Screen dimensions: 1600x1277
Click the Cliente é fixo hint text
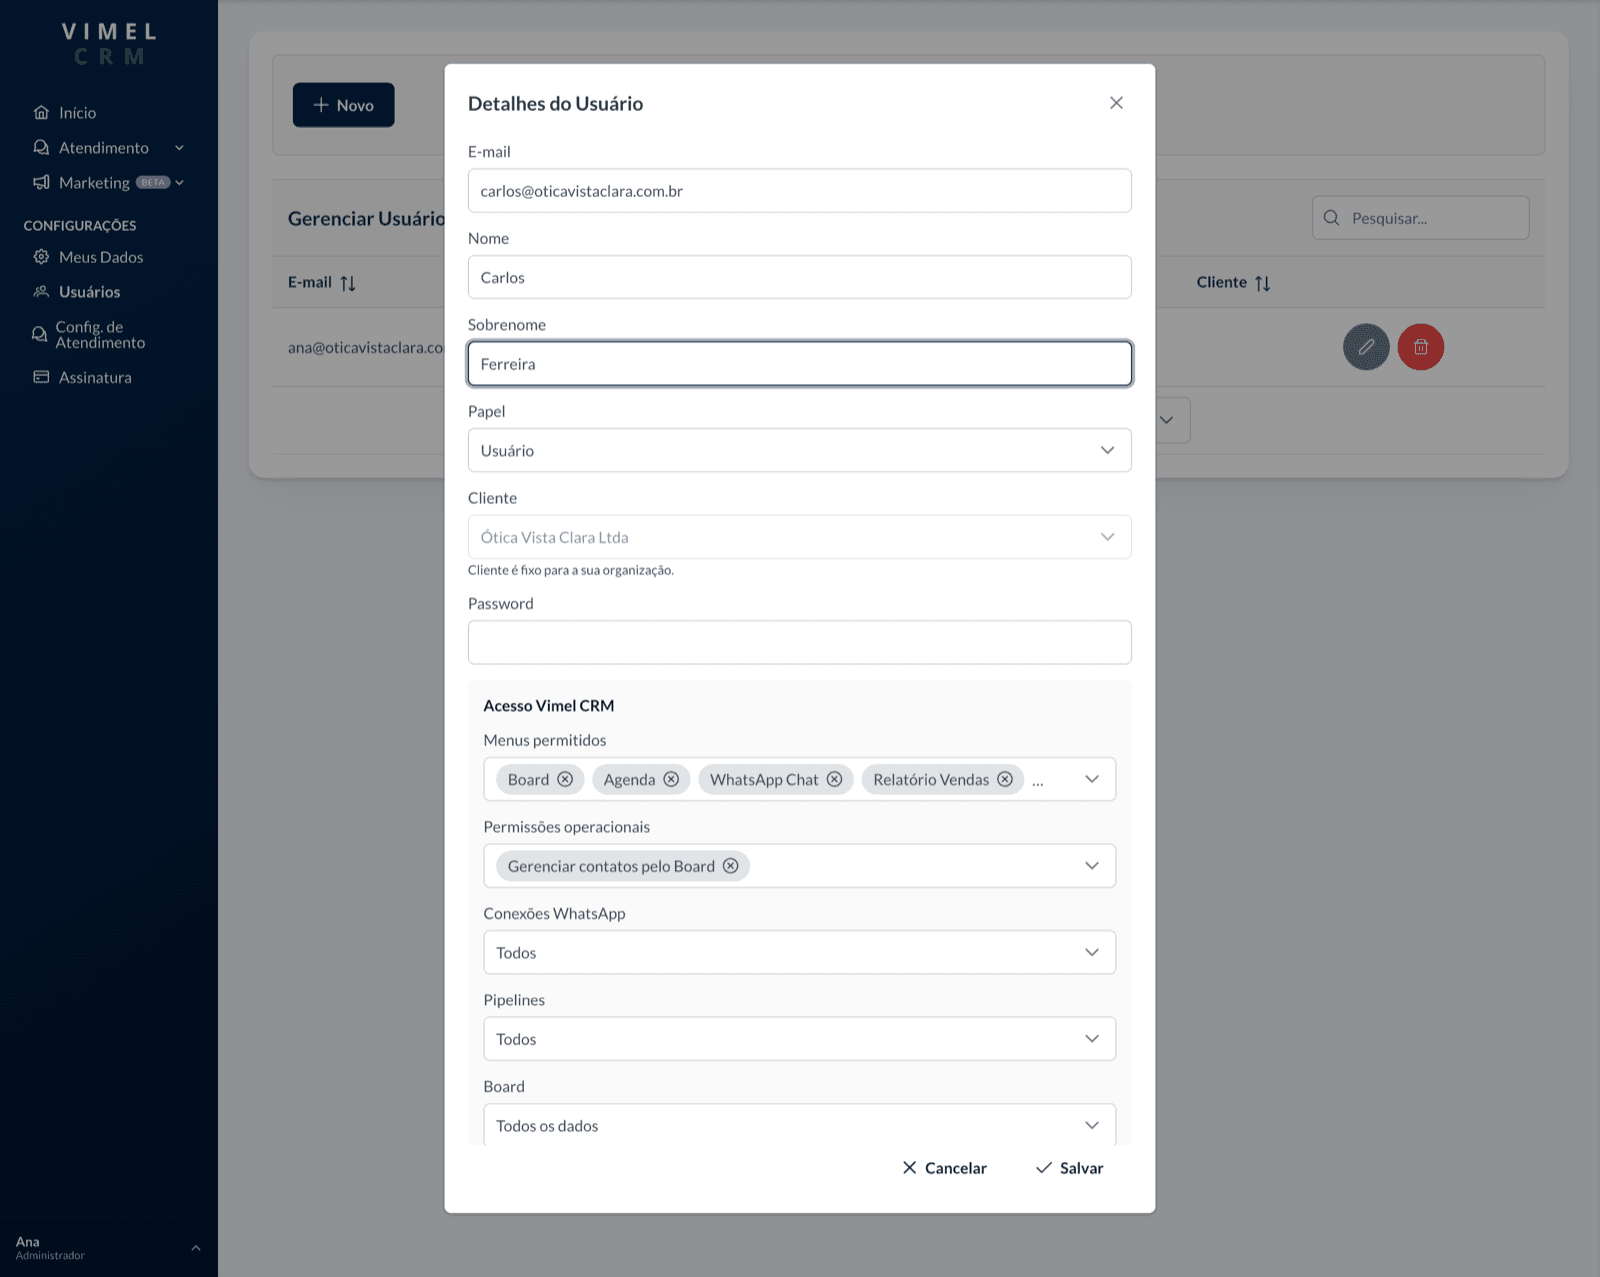pos(571,570)
